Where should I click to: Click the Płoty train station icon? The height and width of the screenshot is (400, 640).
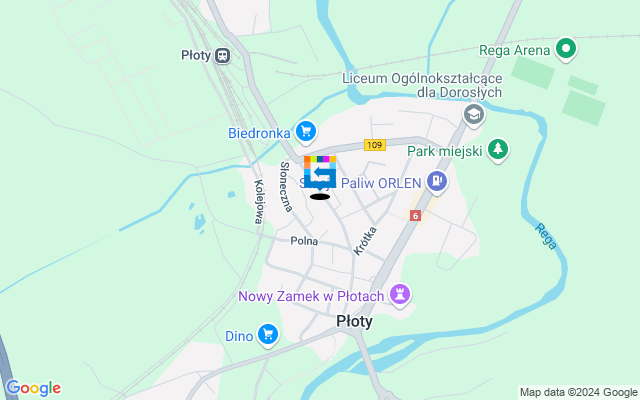[222, 55]
